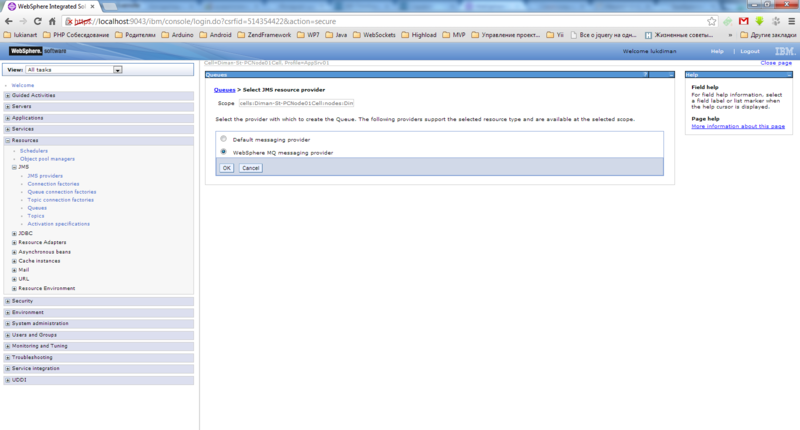Open the Java bookmarks folder
The image size is (800, 430).
336,35
